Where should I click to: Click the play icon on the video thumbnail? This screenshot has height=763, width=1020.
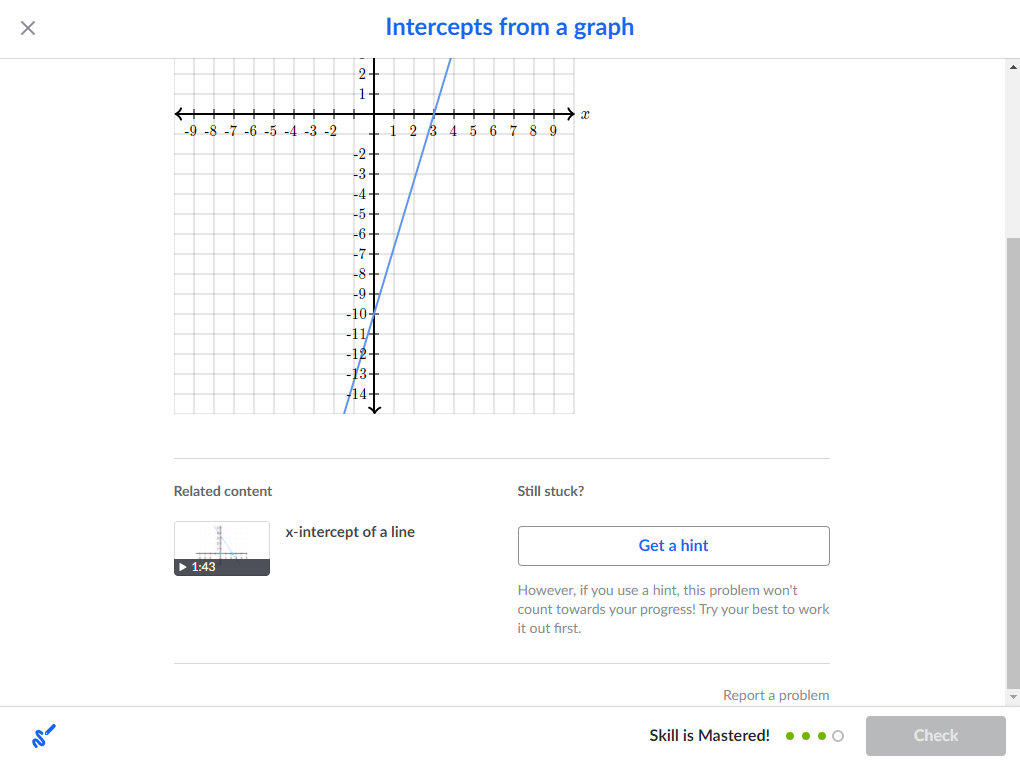183,567
